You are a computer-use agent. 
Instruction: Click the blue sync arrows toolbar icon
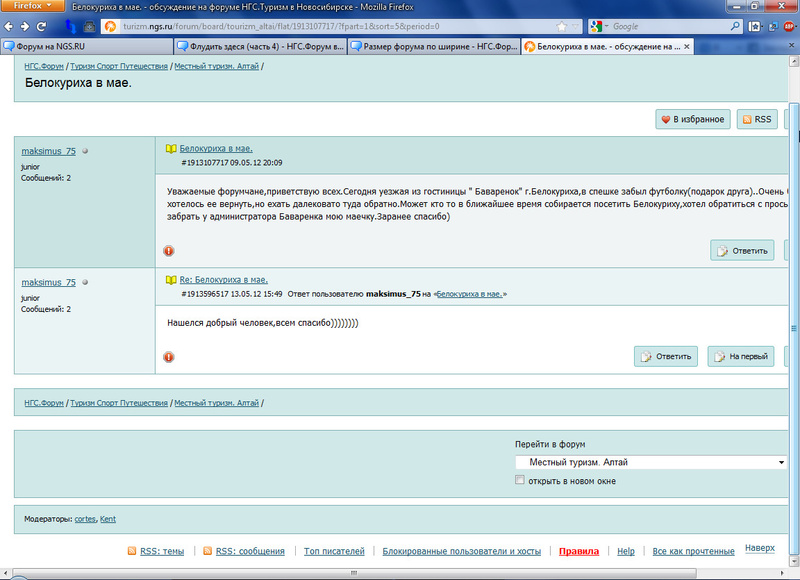pyautogui.click(x=70, y=26)
